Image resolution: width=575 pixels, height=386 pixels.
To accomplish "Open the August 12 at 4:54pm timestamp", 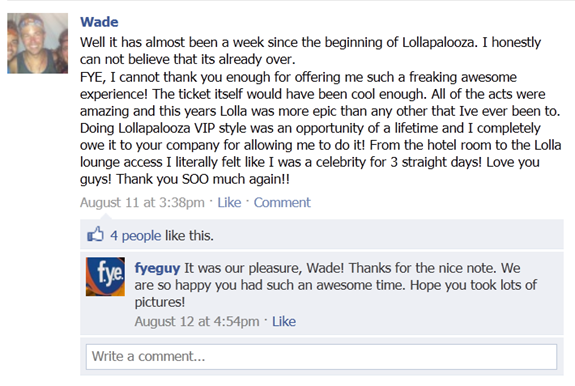I will coord(197,321).
